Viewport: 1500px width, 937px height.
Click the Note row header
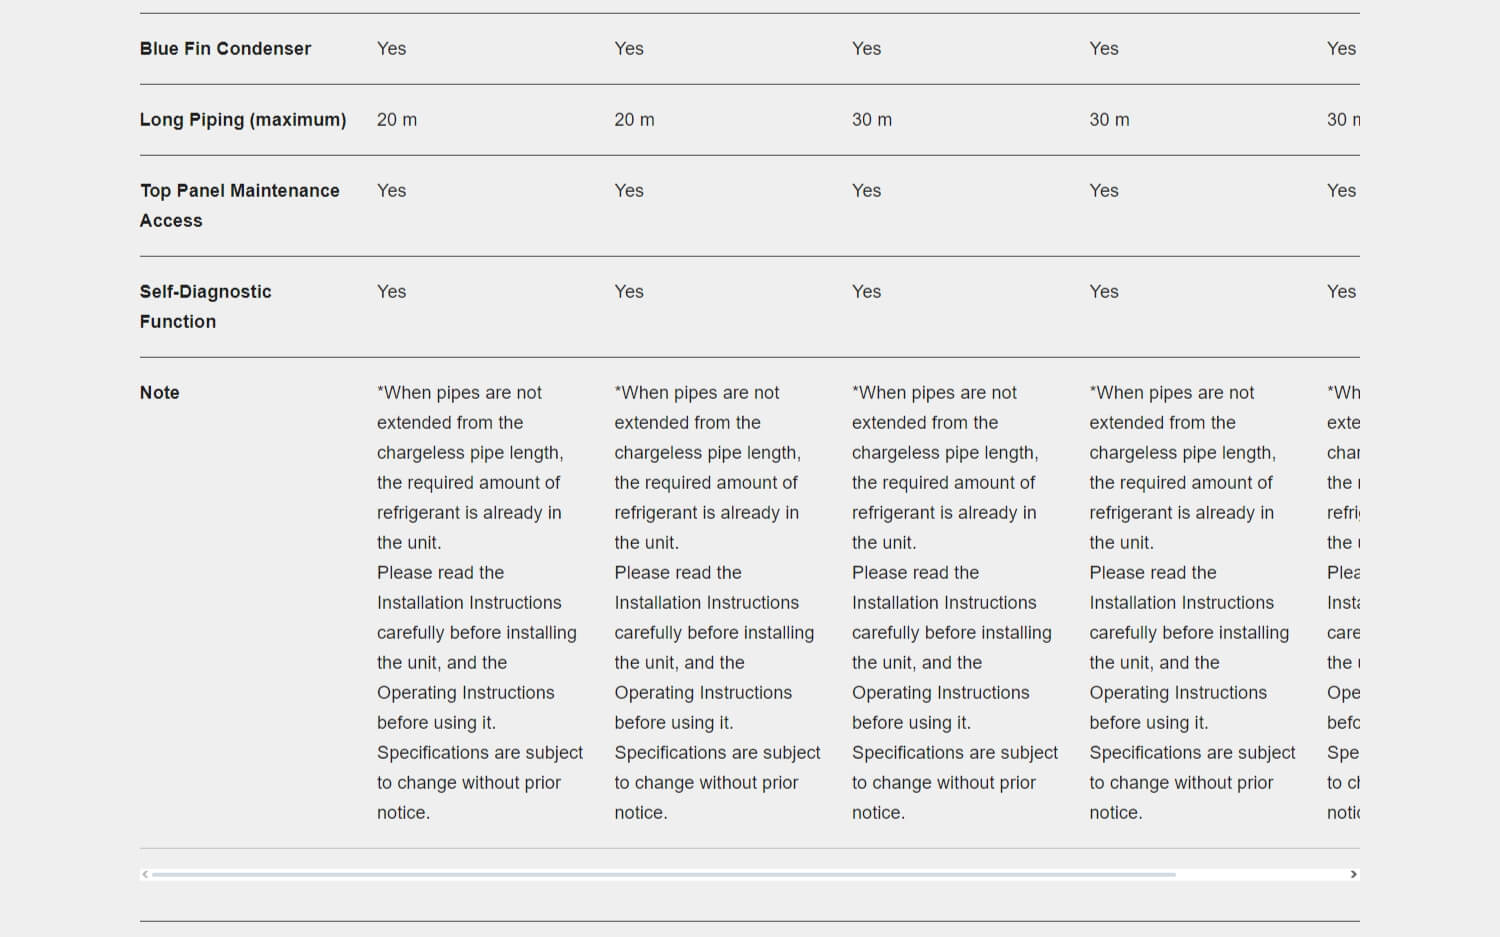160,393
